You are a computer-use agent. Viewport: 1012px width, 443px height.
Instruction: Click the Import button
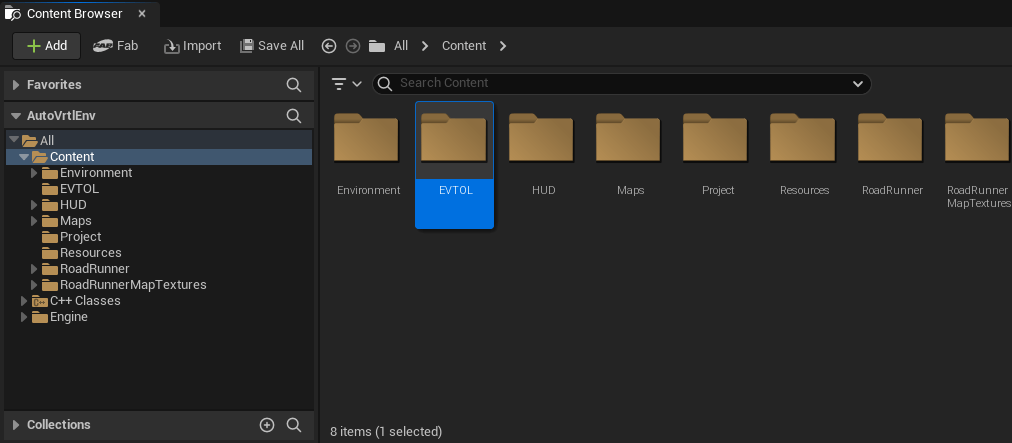(192, 46)
